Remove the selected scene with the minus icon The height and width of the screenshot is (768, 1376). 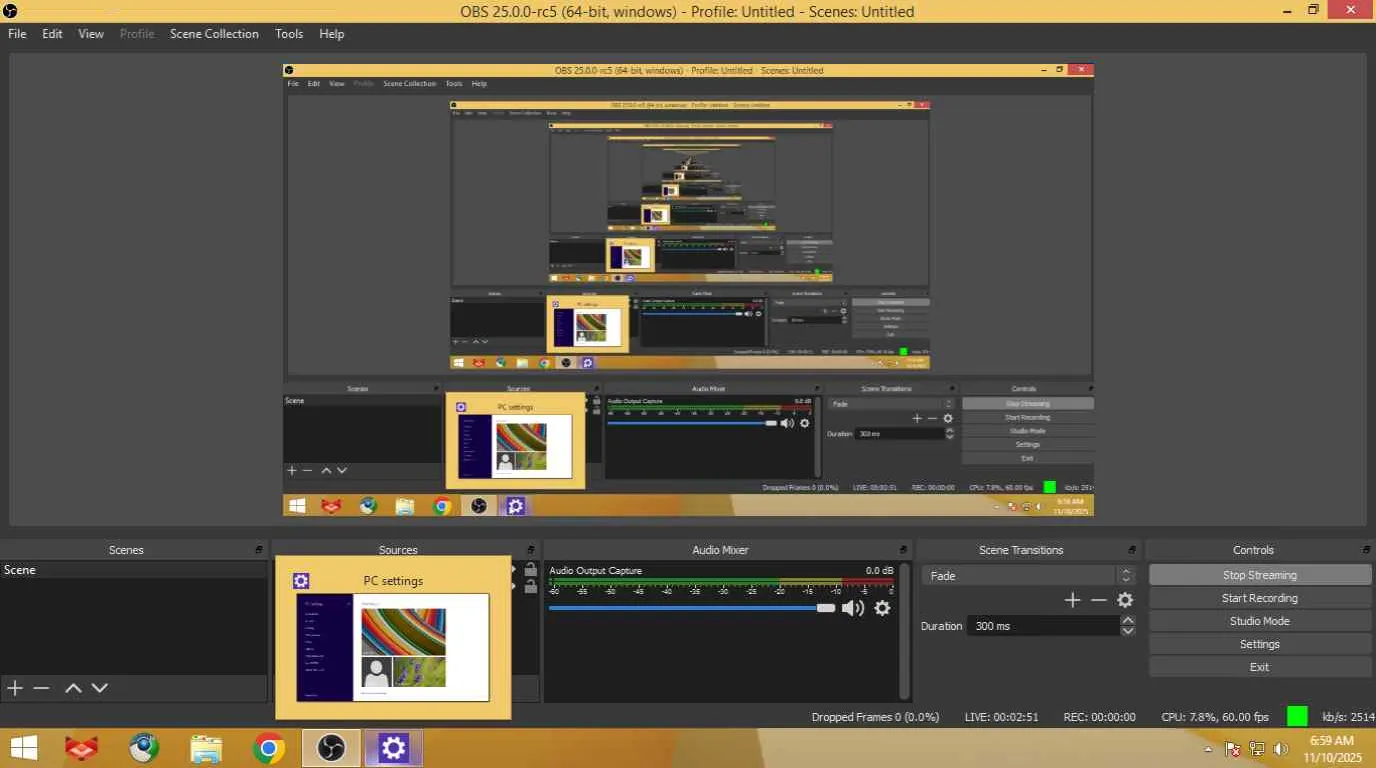coord(41,688)
